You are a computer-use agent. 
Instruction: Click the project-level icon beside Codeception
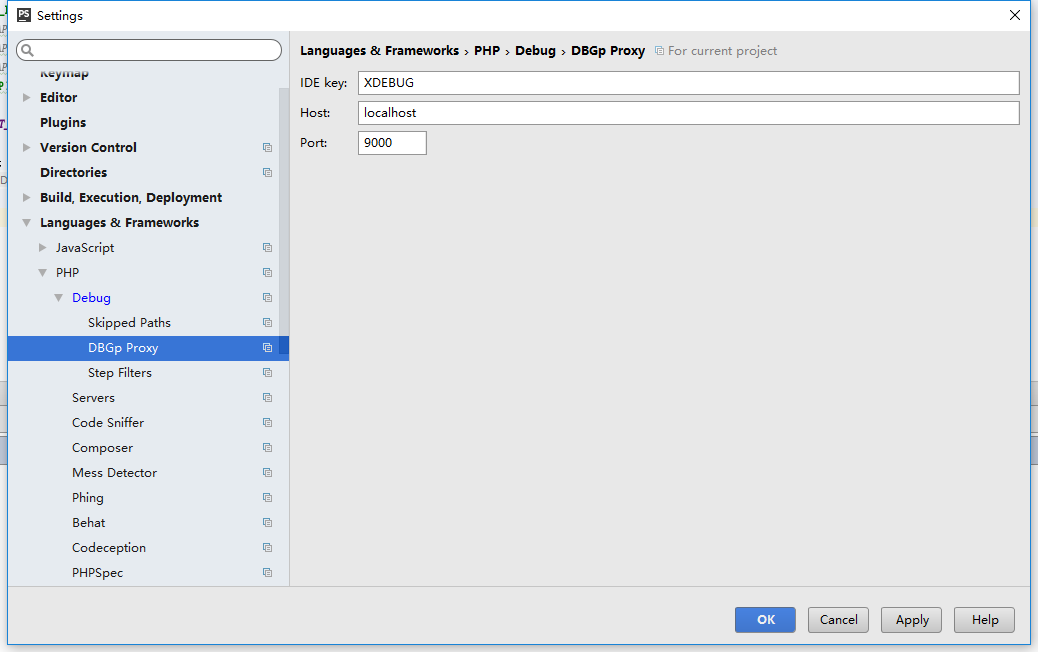pyautogui.click(x=267, y=548)
